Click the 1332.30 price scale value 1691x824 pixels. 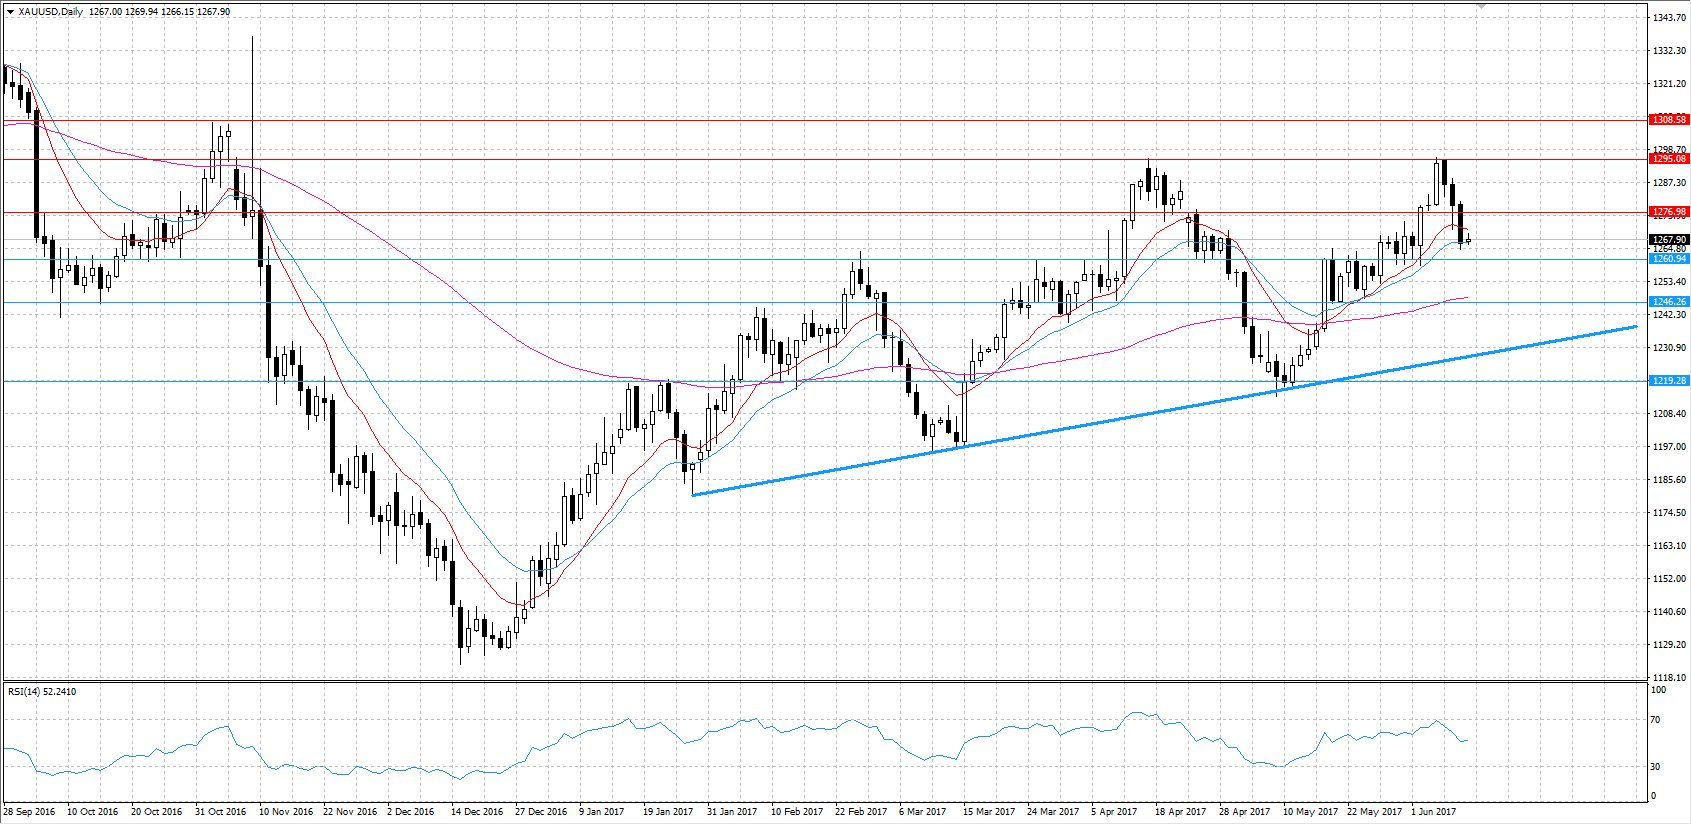point(1669,51)
